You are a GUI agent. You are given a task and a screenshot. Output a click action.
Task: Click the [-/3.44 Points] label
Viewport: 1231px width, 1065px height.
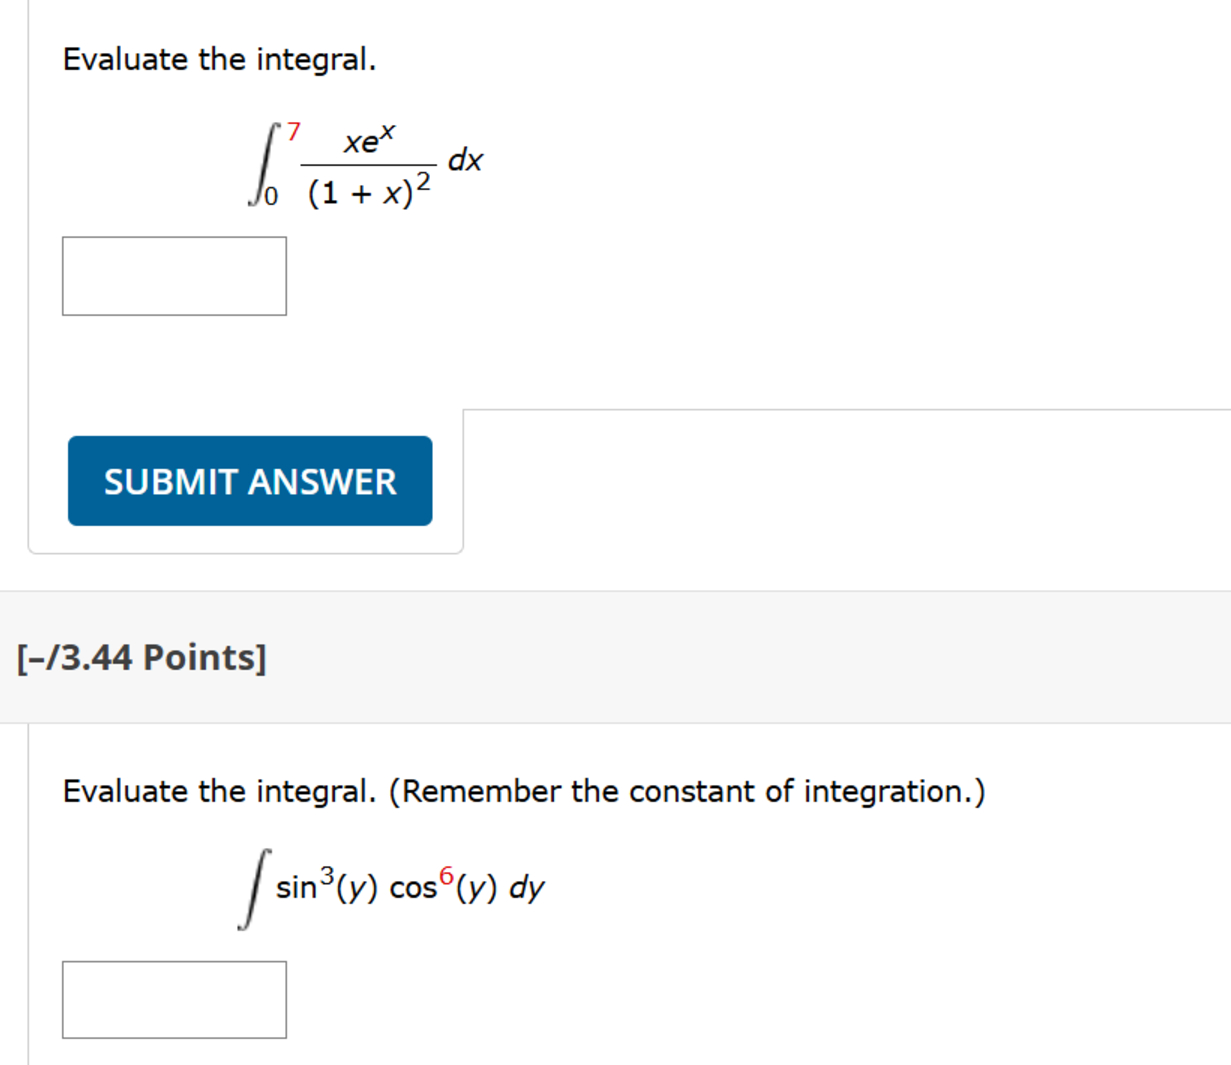click(x=140, y=657)
